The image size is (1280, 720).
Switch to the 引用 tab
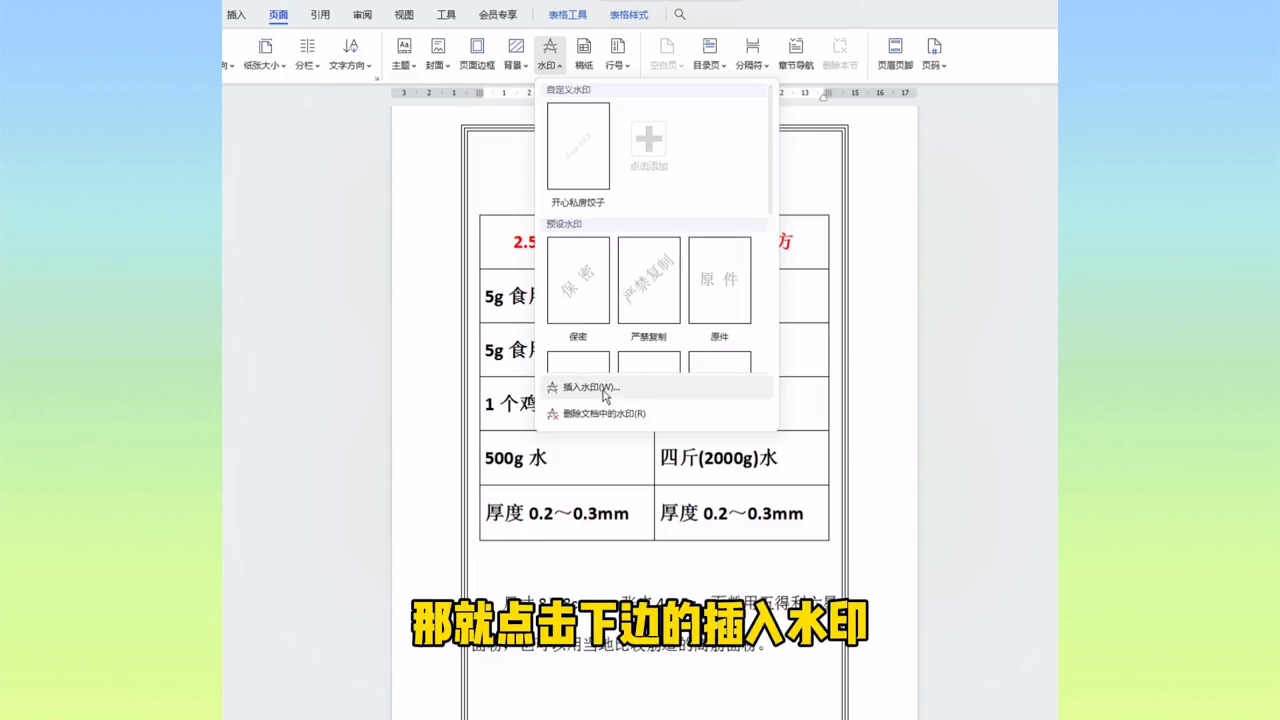[x=320, y=15]
